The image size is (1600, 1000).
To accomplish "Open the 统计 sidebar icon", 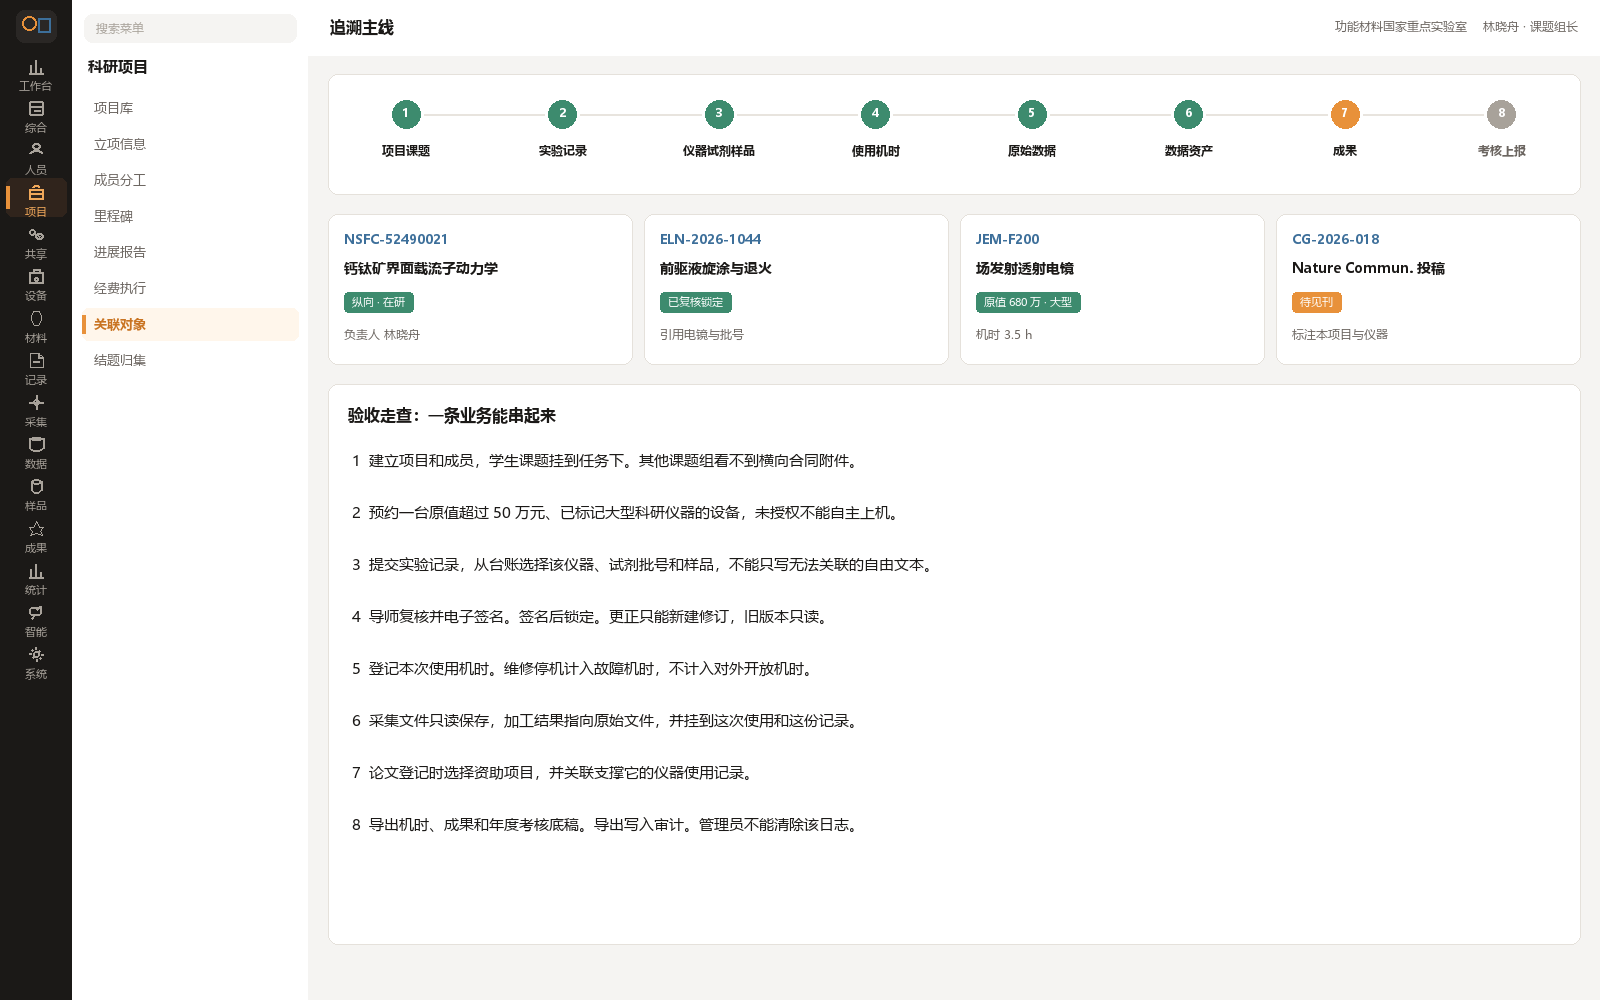I will pos(36,580).
